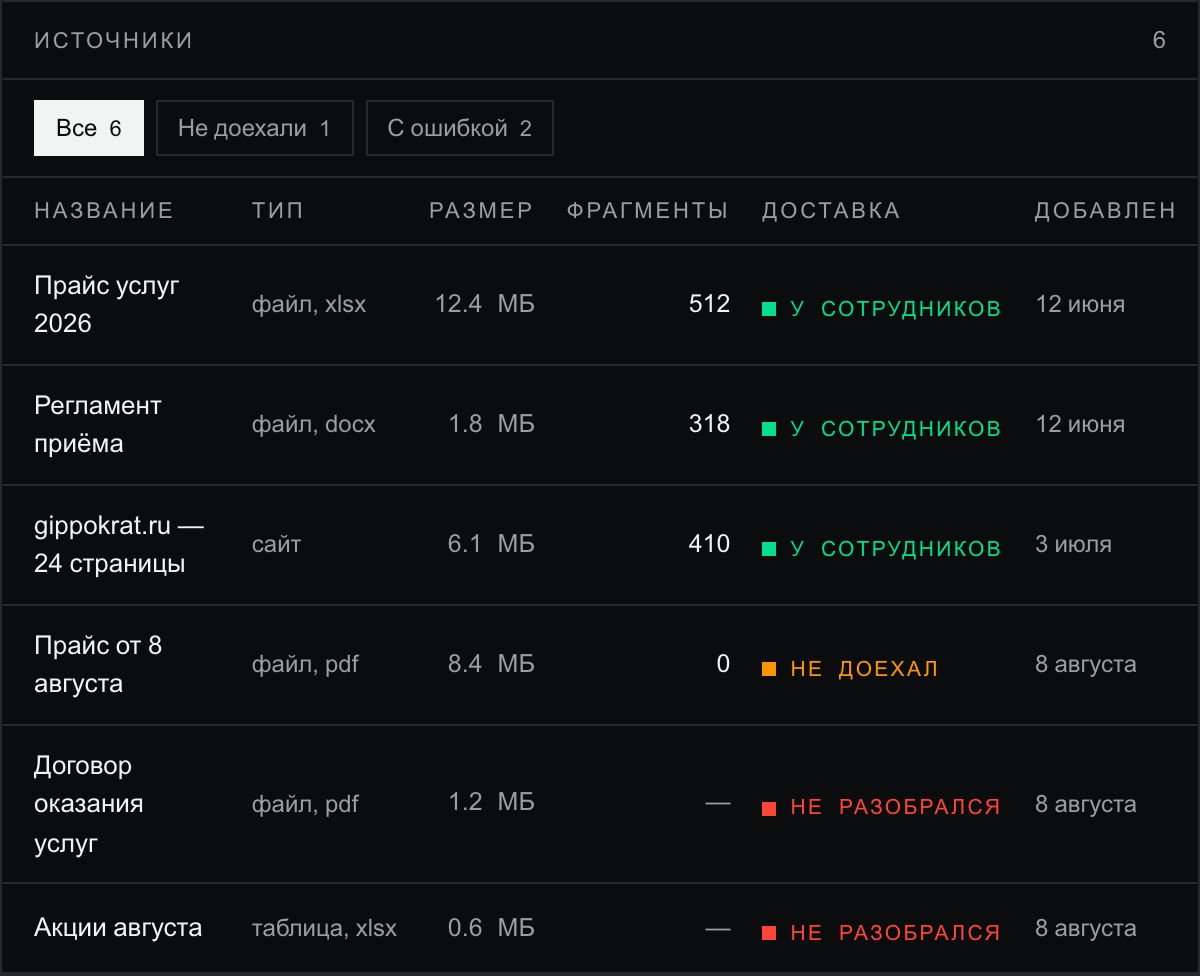Sort by the 'Доставка' column header

point(831,211)
